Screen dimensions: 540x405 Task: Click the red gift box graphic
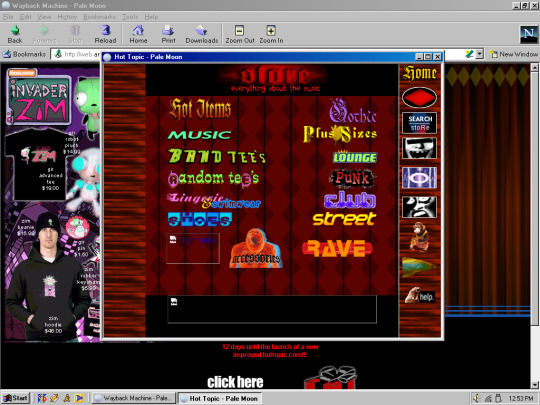point(330,377)
